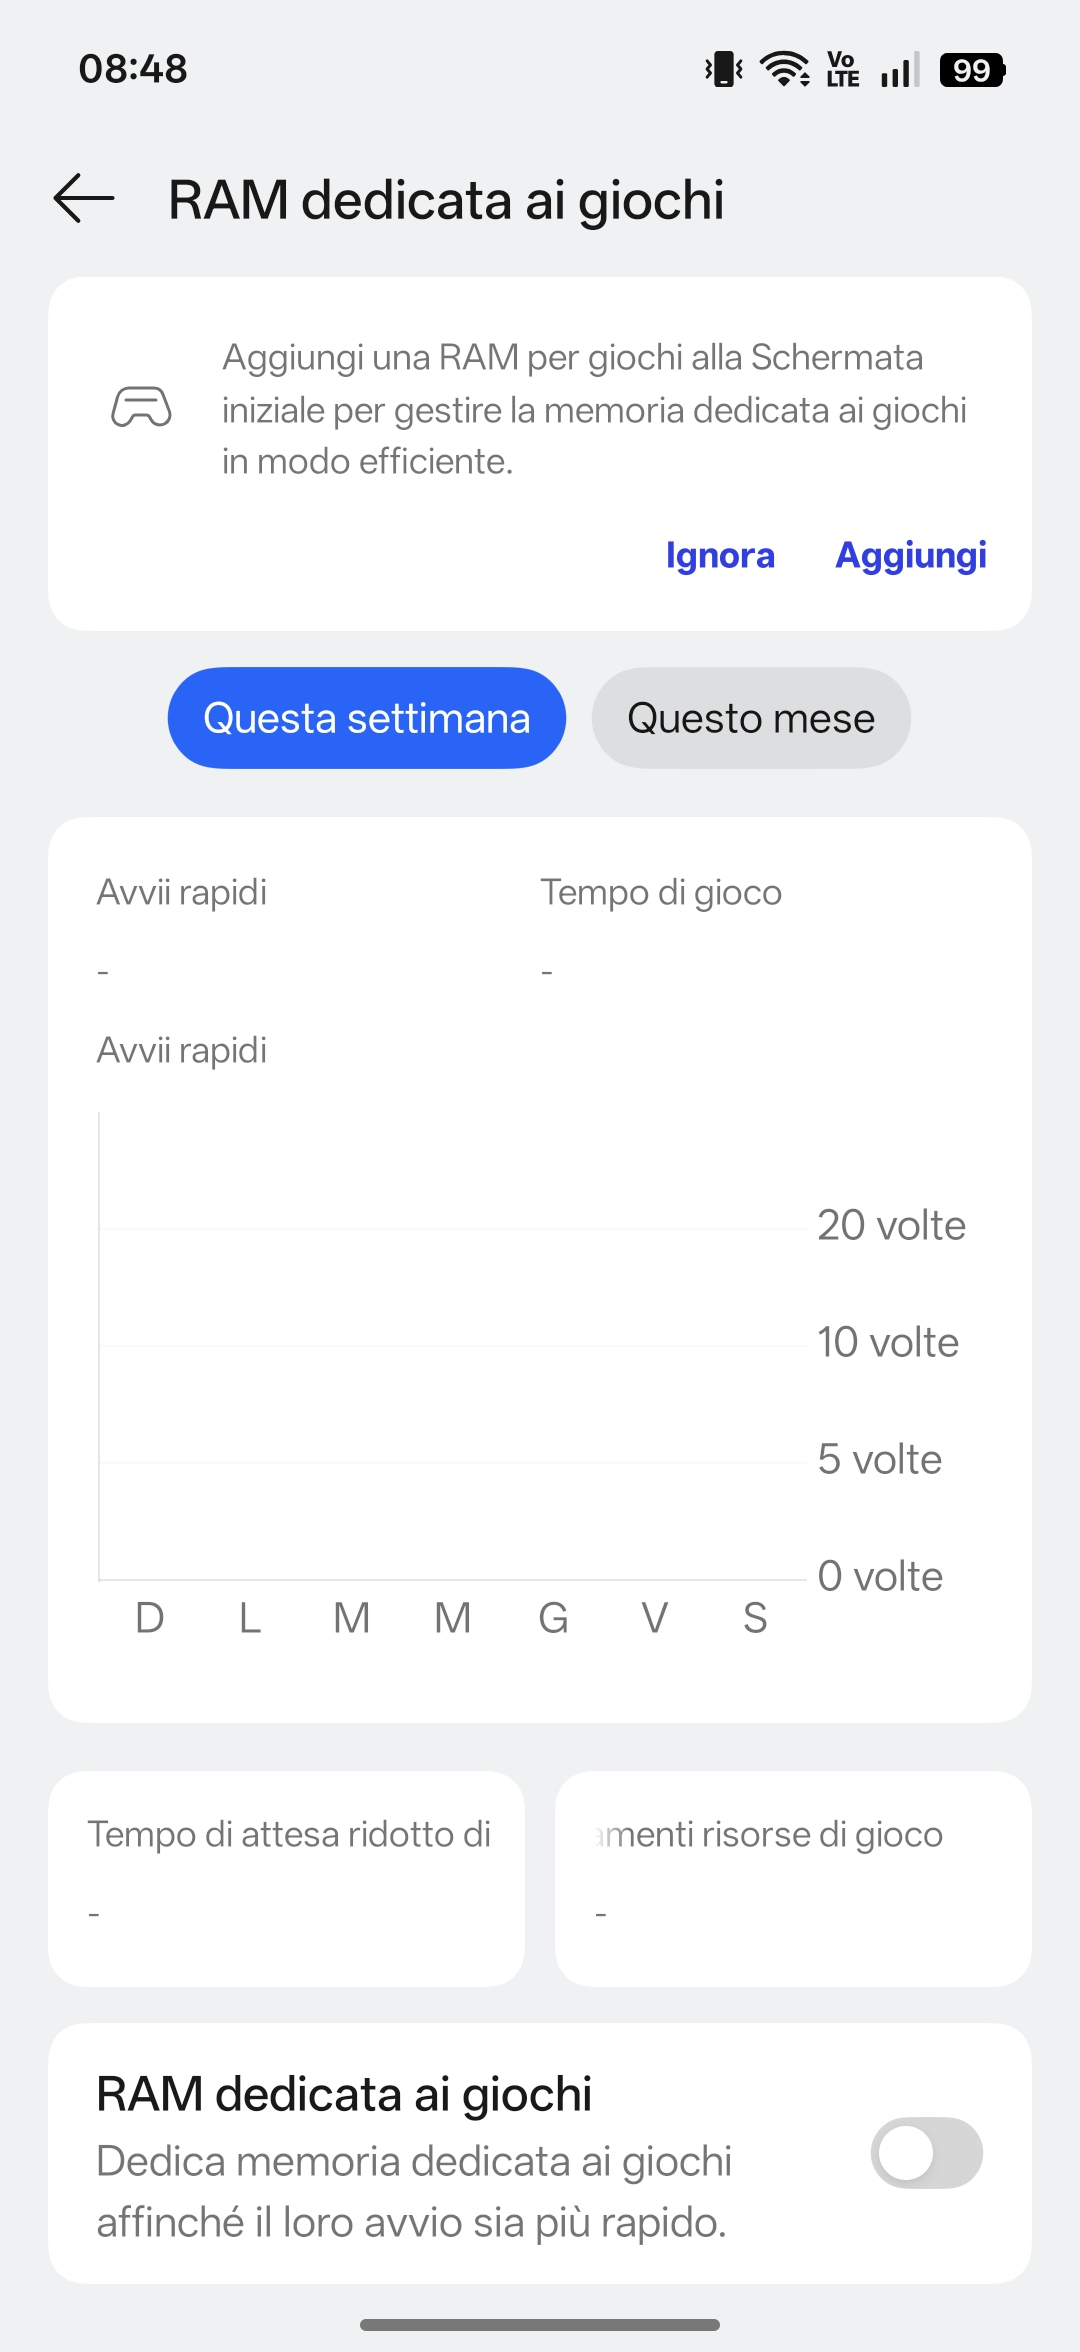Tap the 20 volte chart axis label

891,1225
